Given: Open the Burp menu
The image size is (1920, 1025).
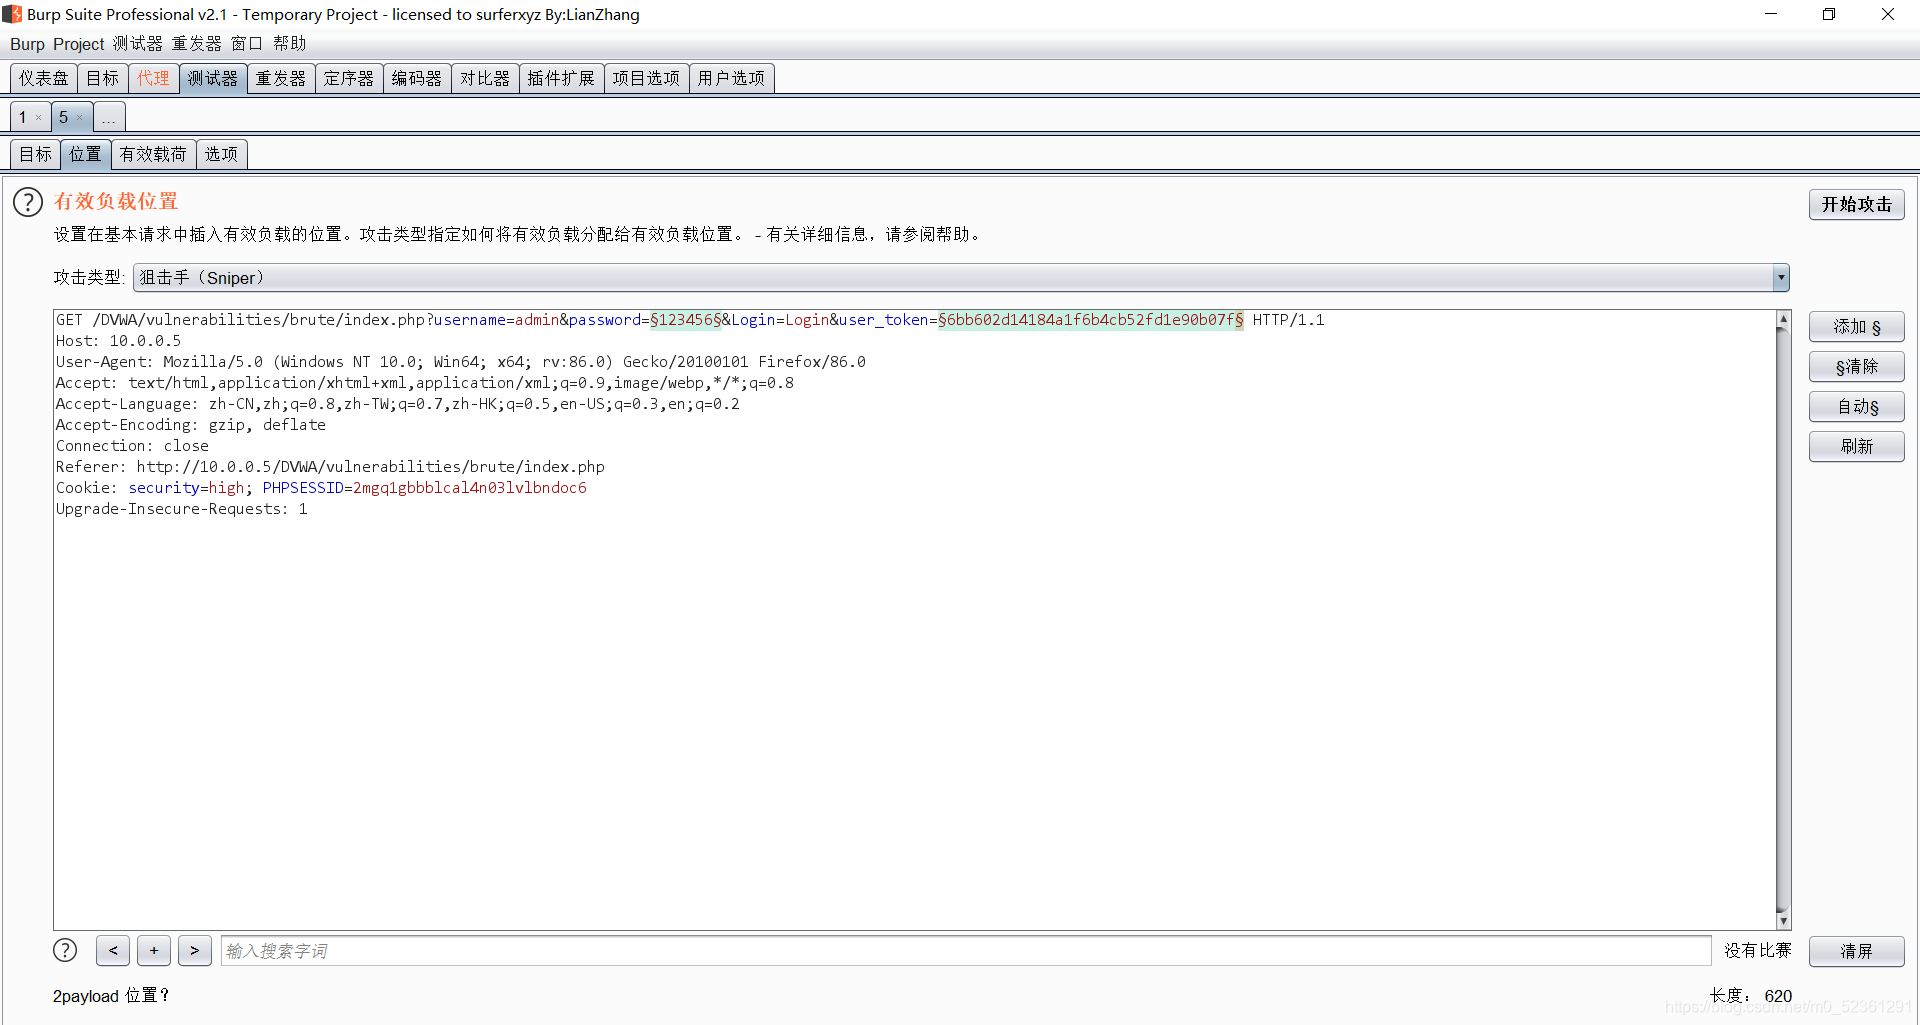Looking at the screenshot, I should click(27, 44).
